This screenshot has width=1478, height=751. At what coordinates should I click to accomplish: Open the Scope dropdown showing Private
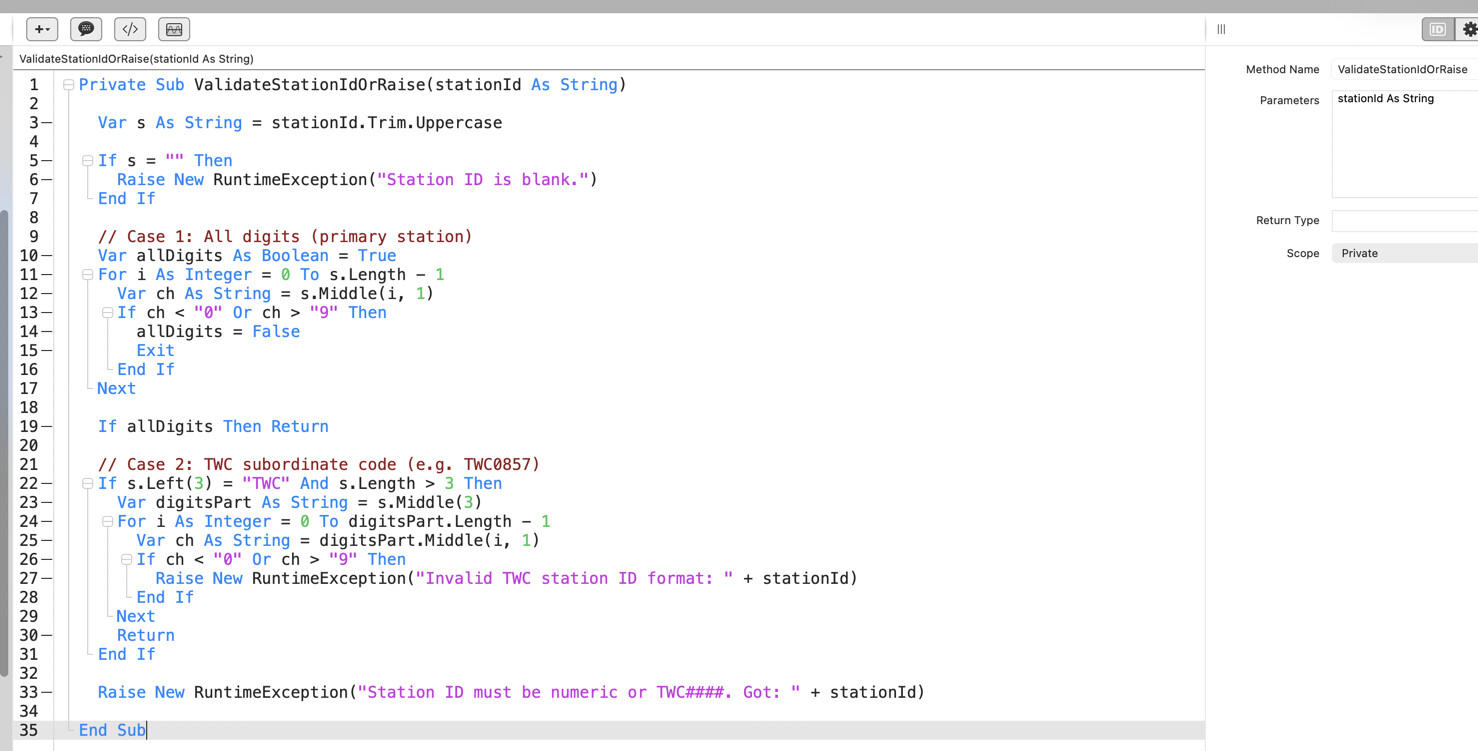pos(1404,253)
